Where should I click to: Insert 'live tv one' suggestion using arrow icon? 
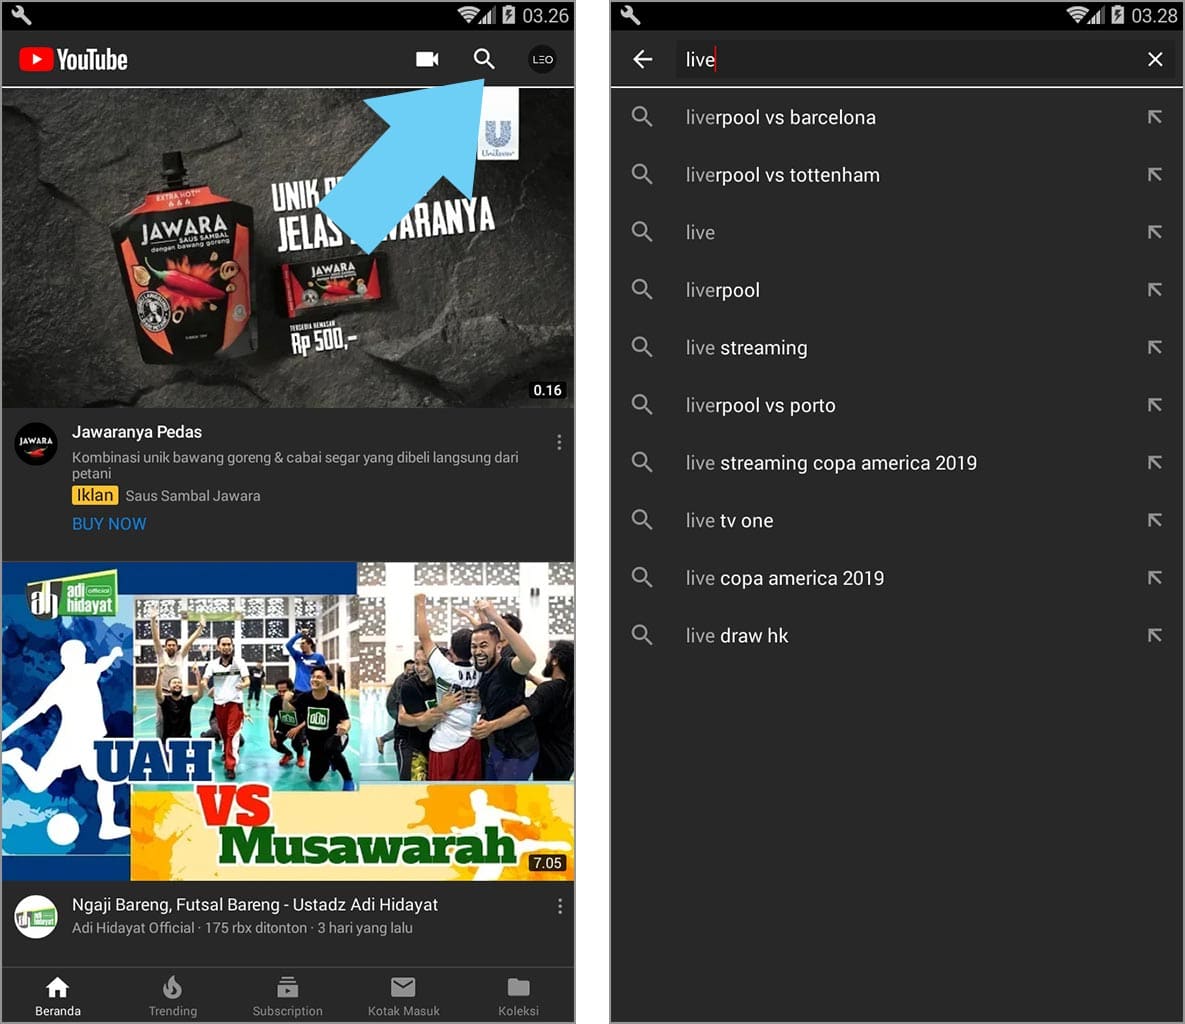tap(1154, 520)
